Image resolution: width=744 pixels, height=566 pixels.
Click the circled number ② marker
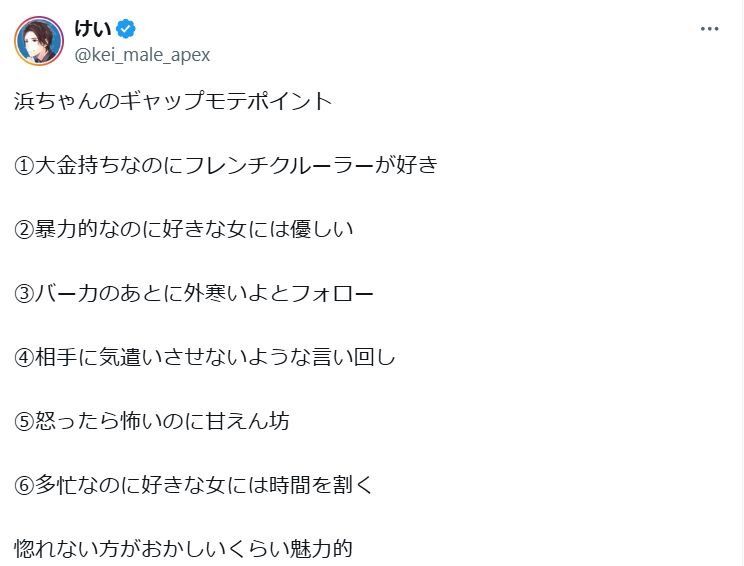click(24, 230)
